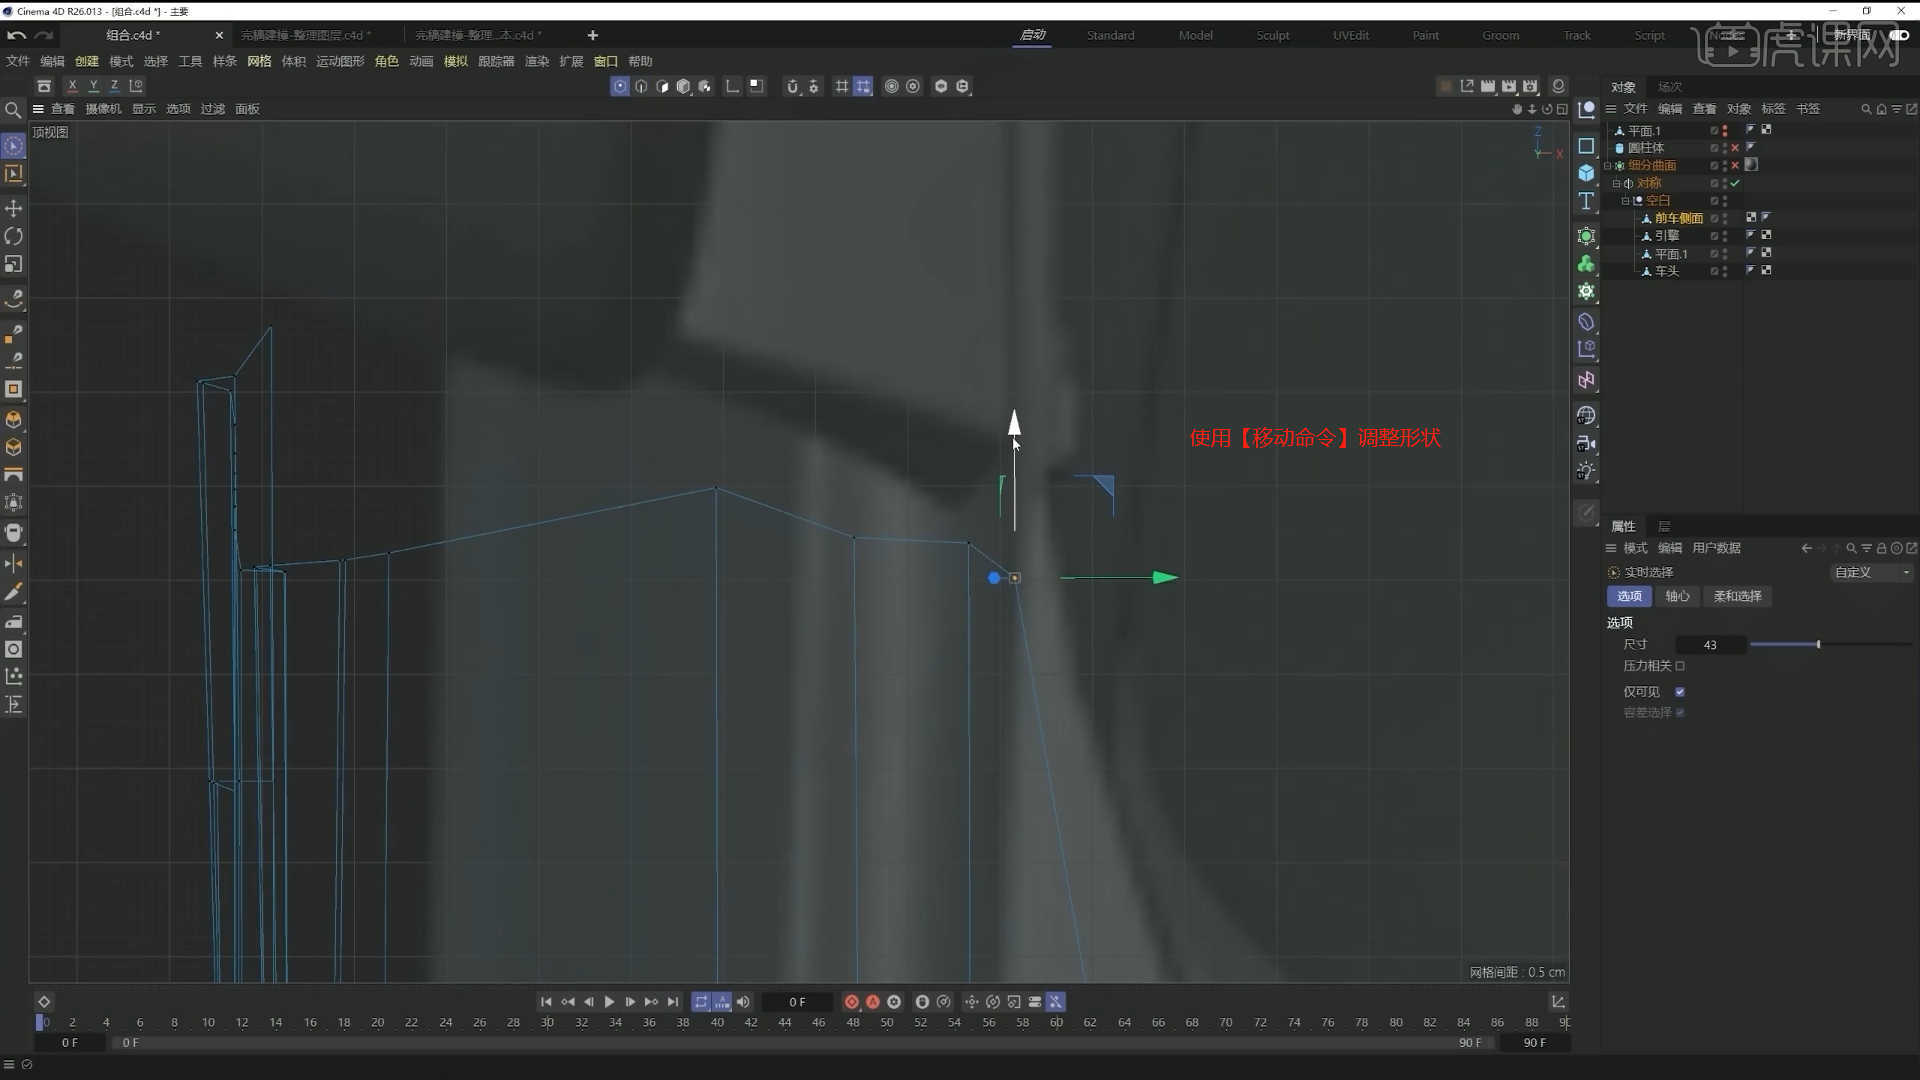Toggle Y axis lock
The image size is (1920, 1080).
pyautogui.click(x=93, y=86)
